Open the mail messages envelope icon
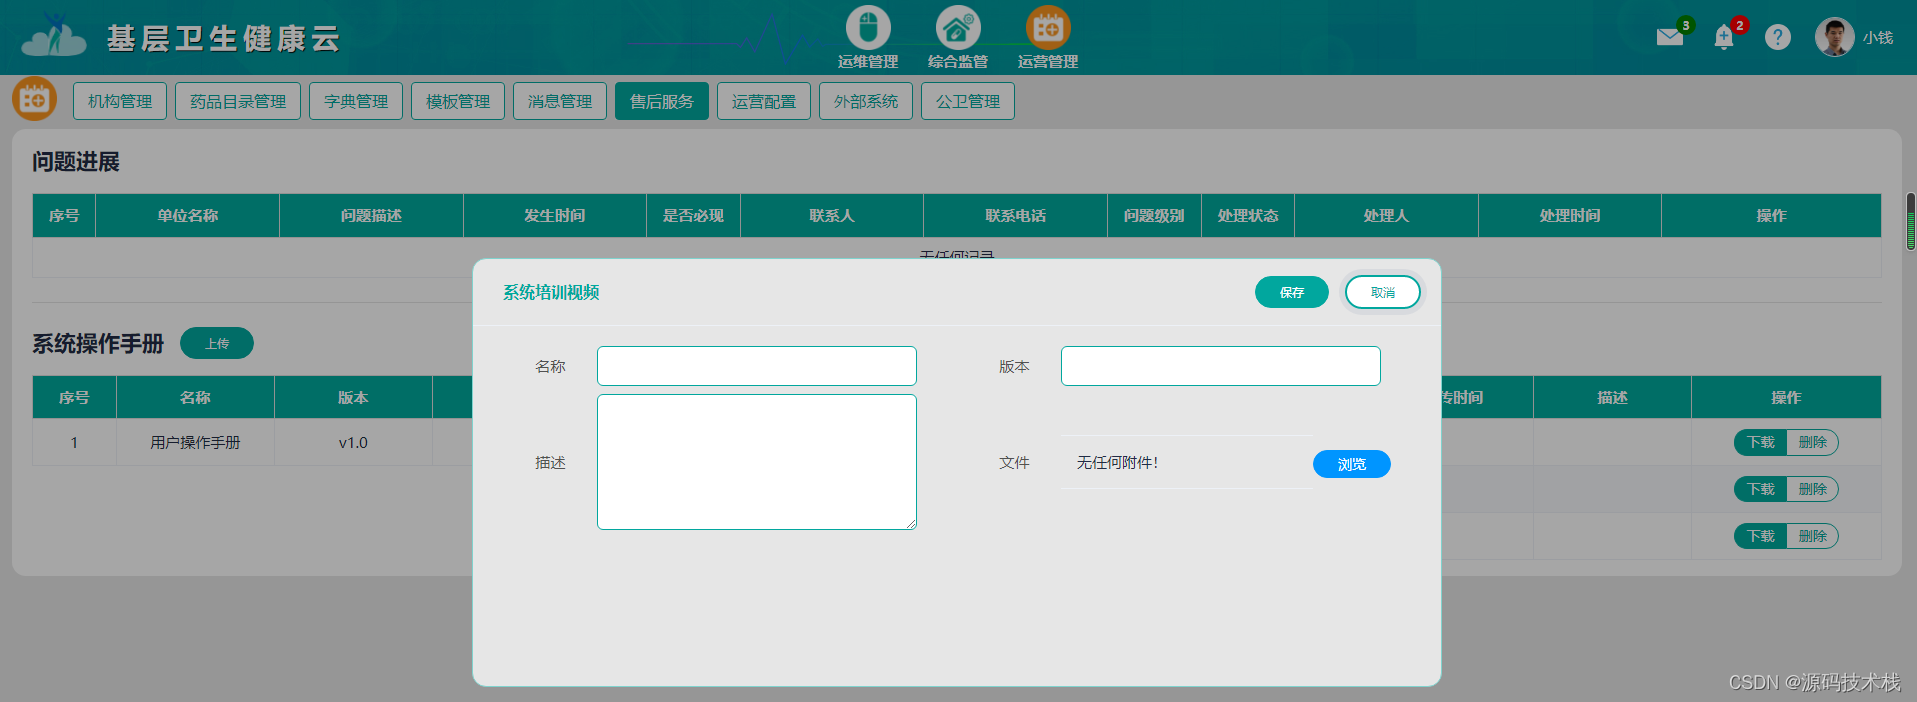Image resolution: width=1917 pixels, height=702 pixels. pos(1670,37)
